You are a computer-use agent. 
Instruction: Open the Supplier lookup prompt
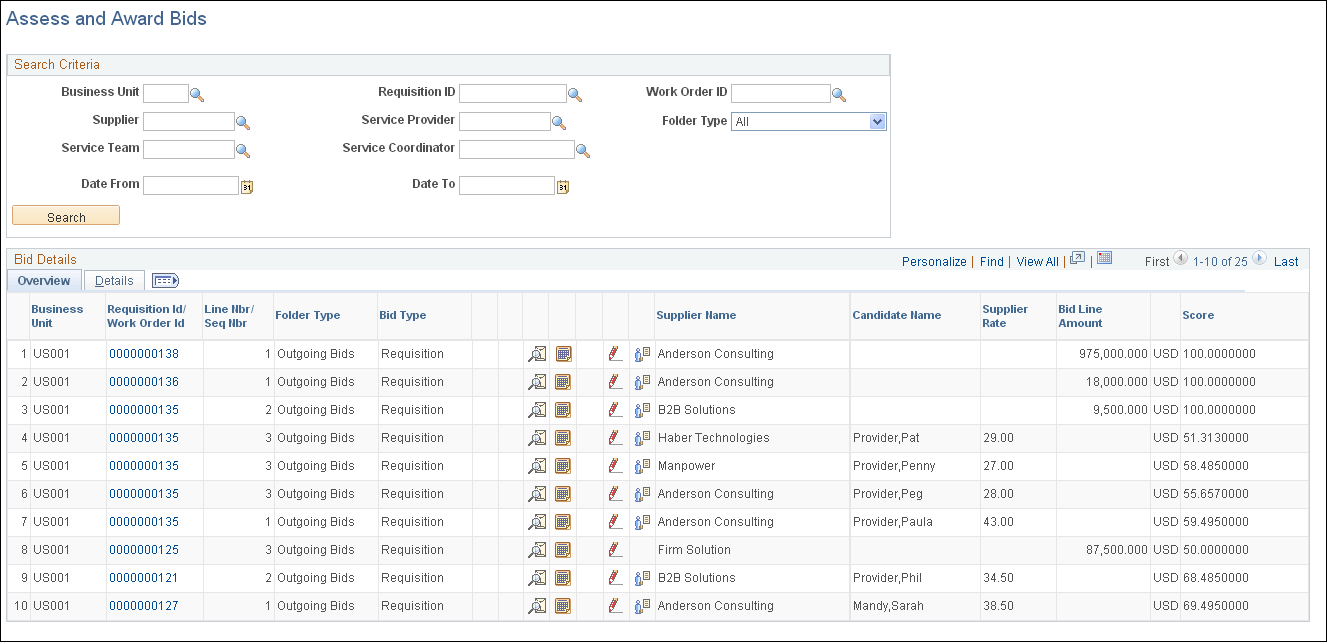point(243,121)
